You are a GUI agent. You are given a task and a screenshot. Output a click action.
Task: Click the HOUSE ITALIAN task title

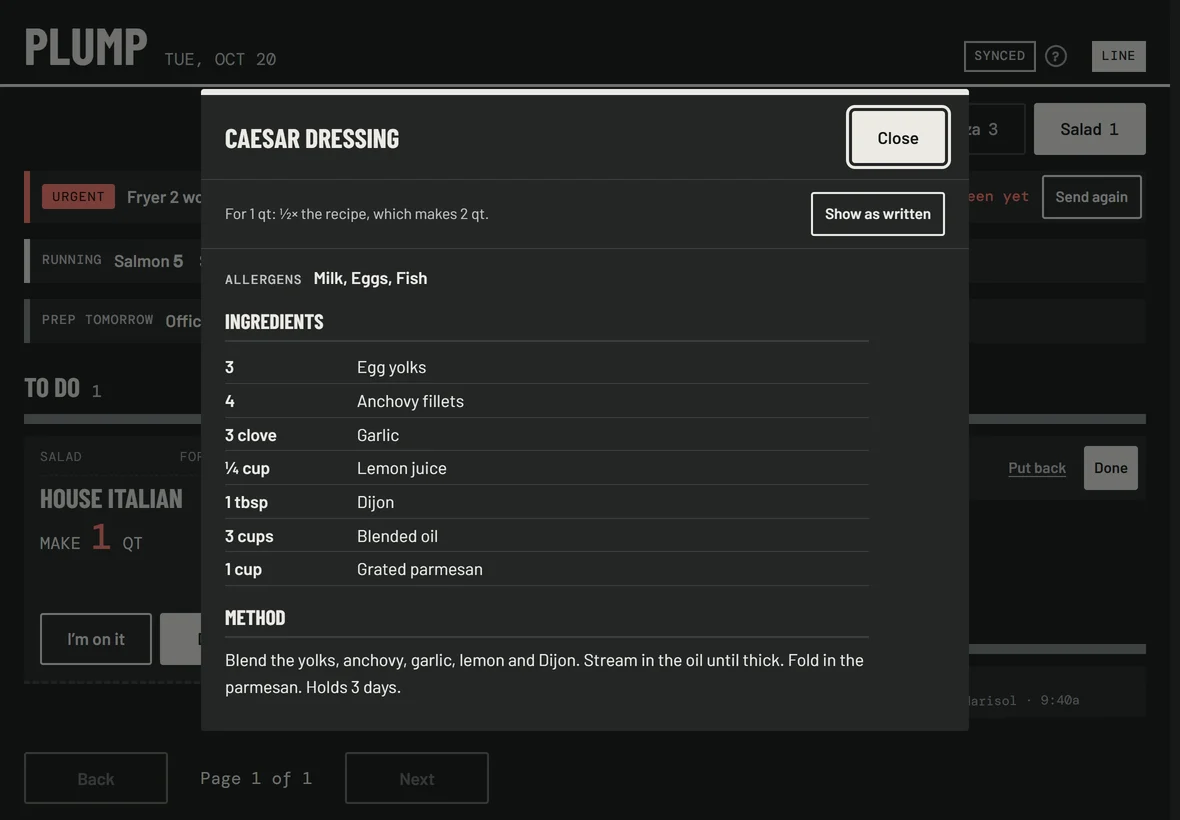[111, 498]
